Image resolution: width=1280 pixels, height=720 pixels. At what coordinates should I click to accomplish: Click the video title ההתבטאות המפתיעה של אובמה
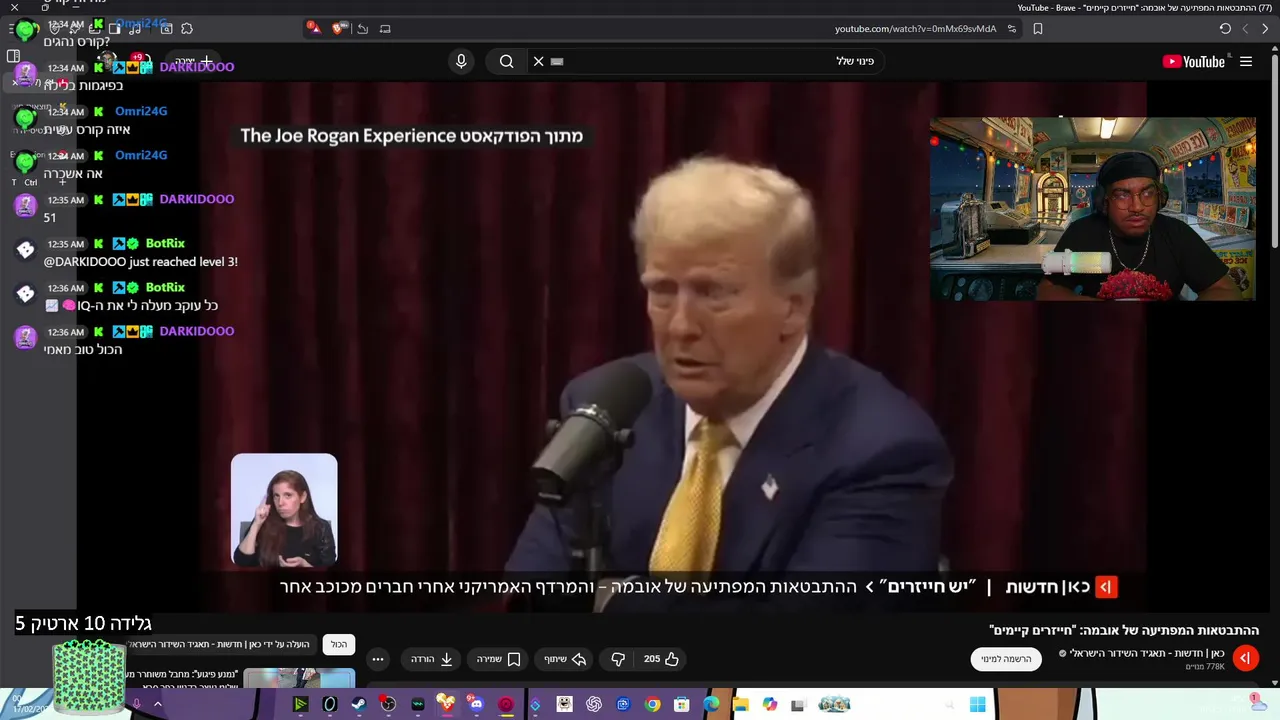click(x=1124, y=630)
